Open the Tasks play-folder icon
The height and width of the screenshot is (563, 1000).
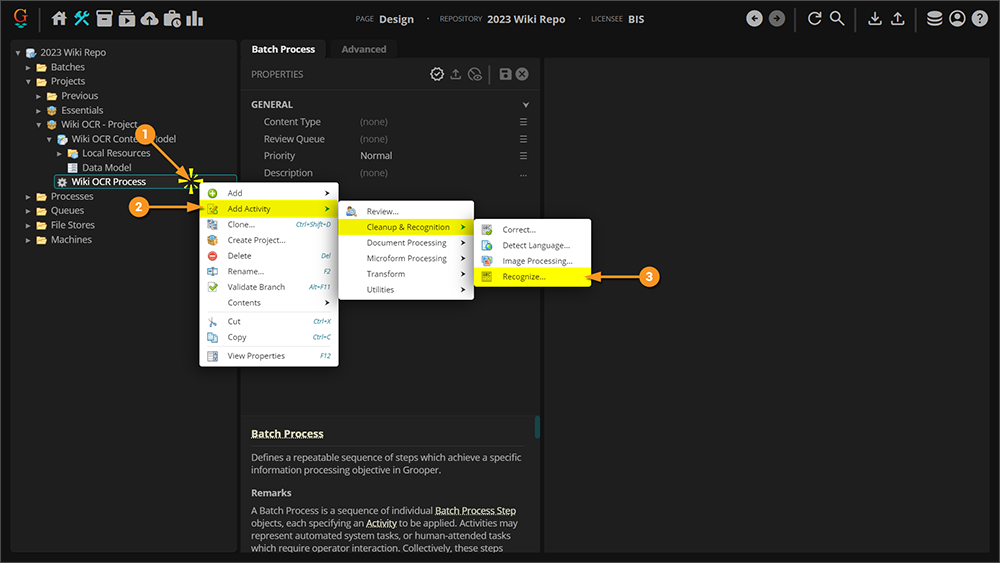127,18
